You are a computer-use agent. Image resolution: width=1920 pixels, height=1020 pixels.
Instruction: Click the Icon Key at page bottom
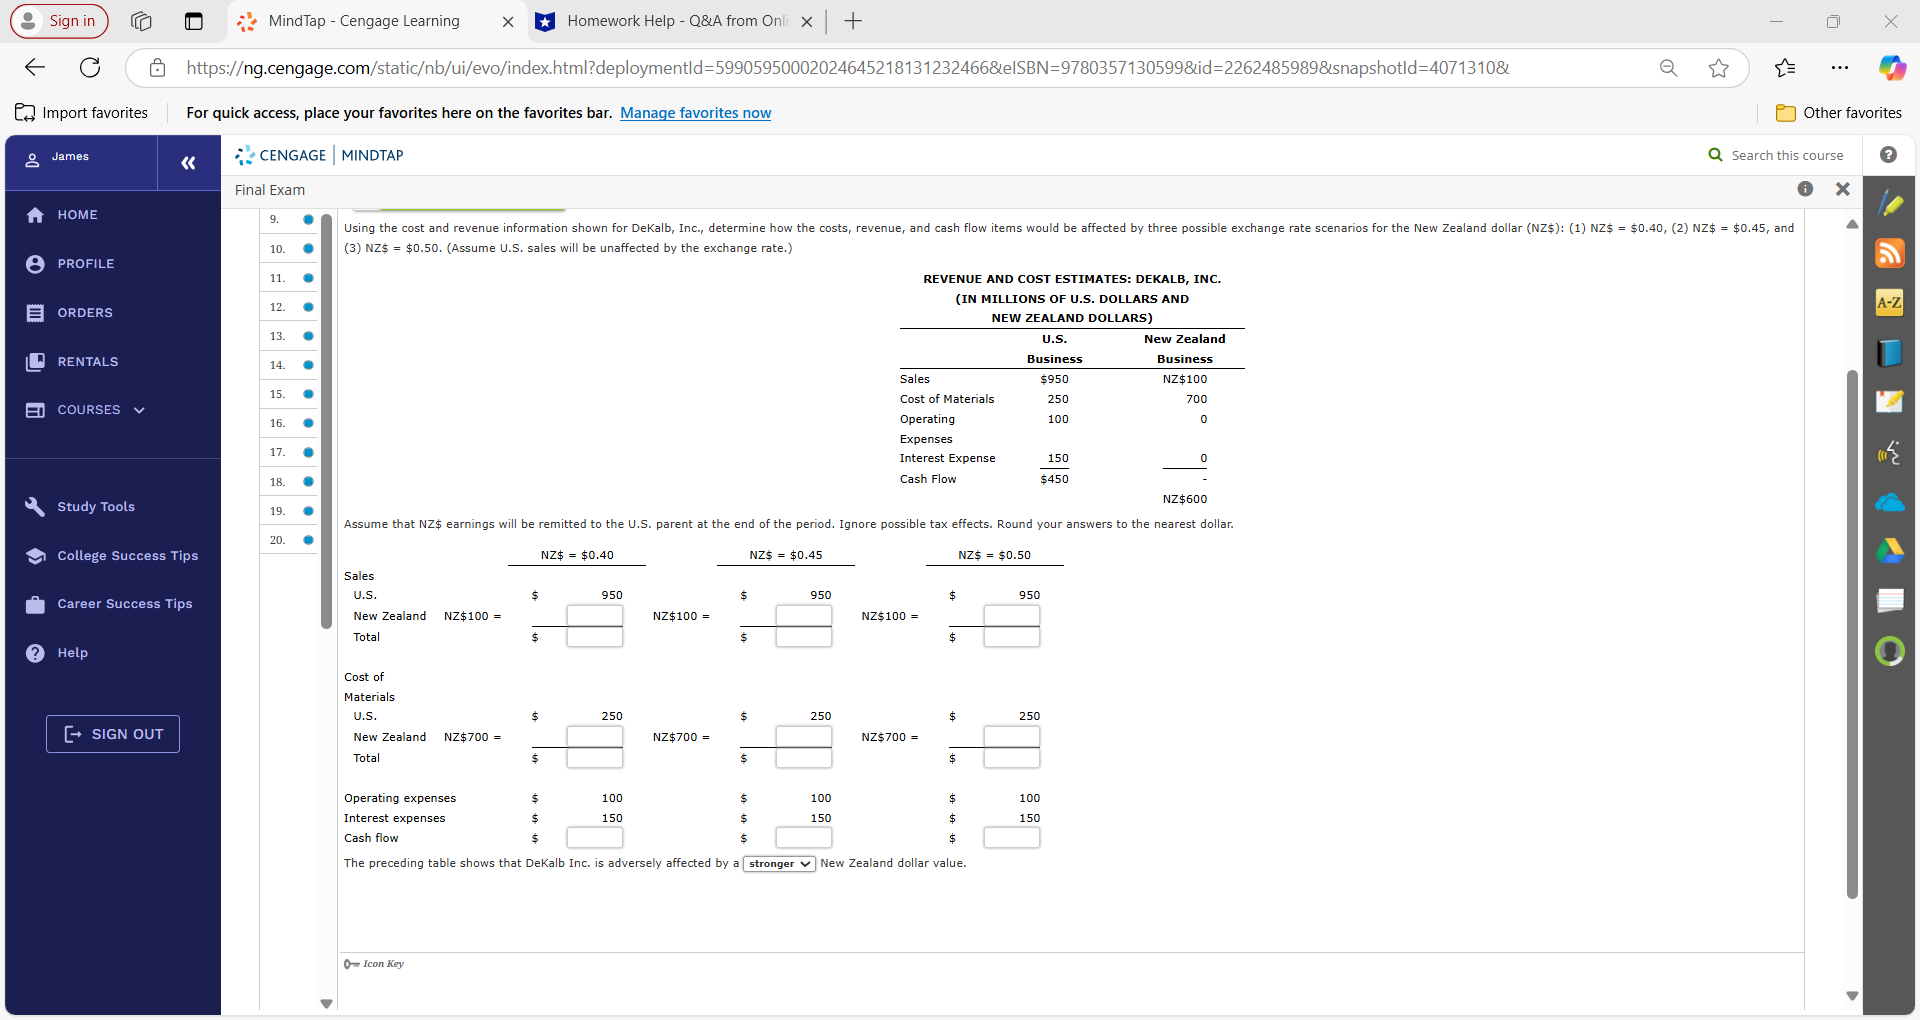(374, 964)
